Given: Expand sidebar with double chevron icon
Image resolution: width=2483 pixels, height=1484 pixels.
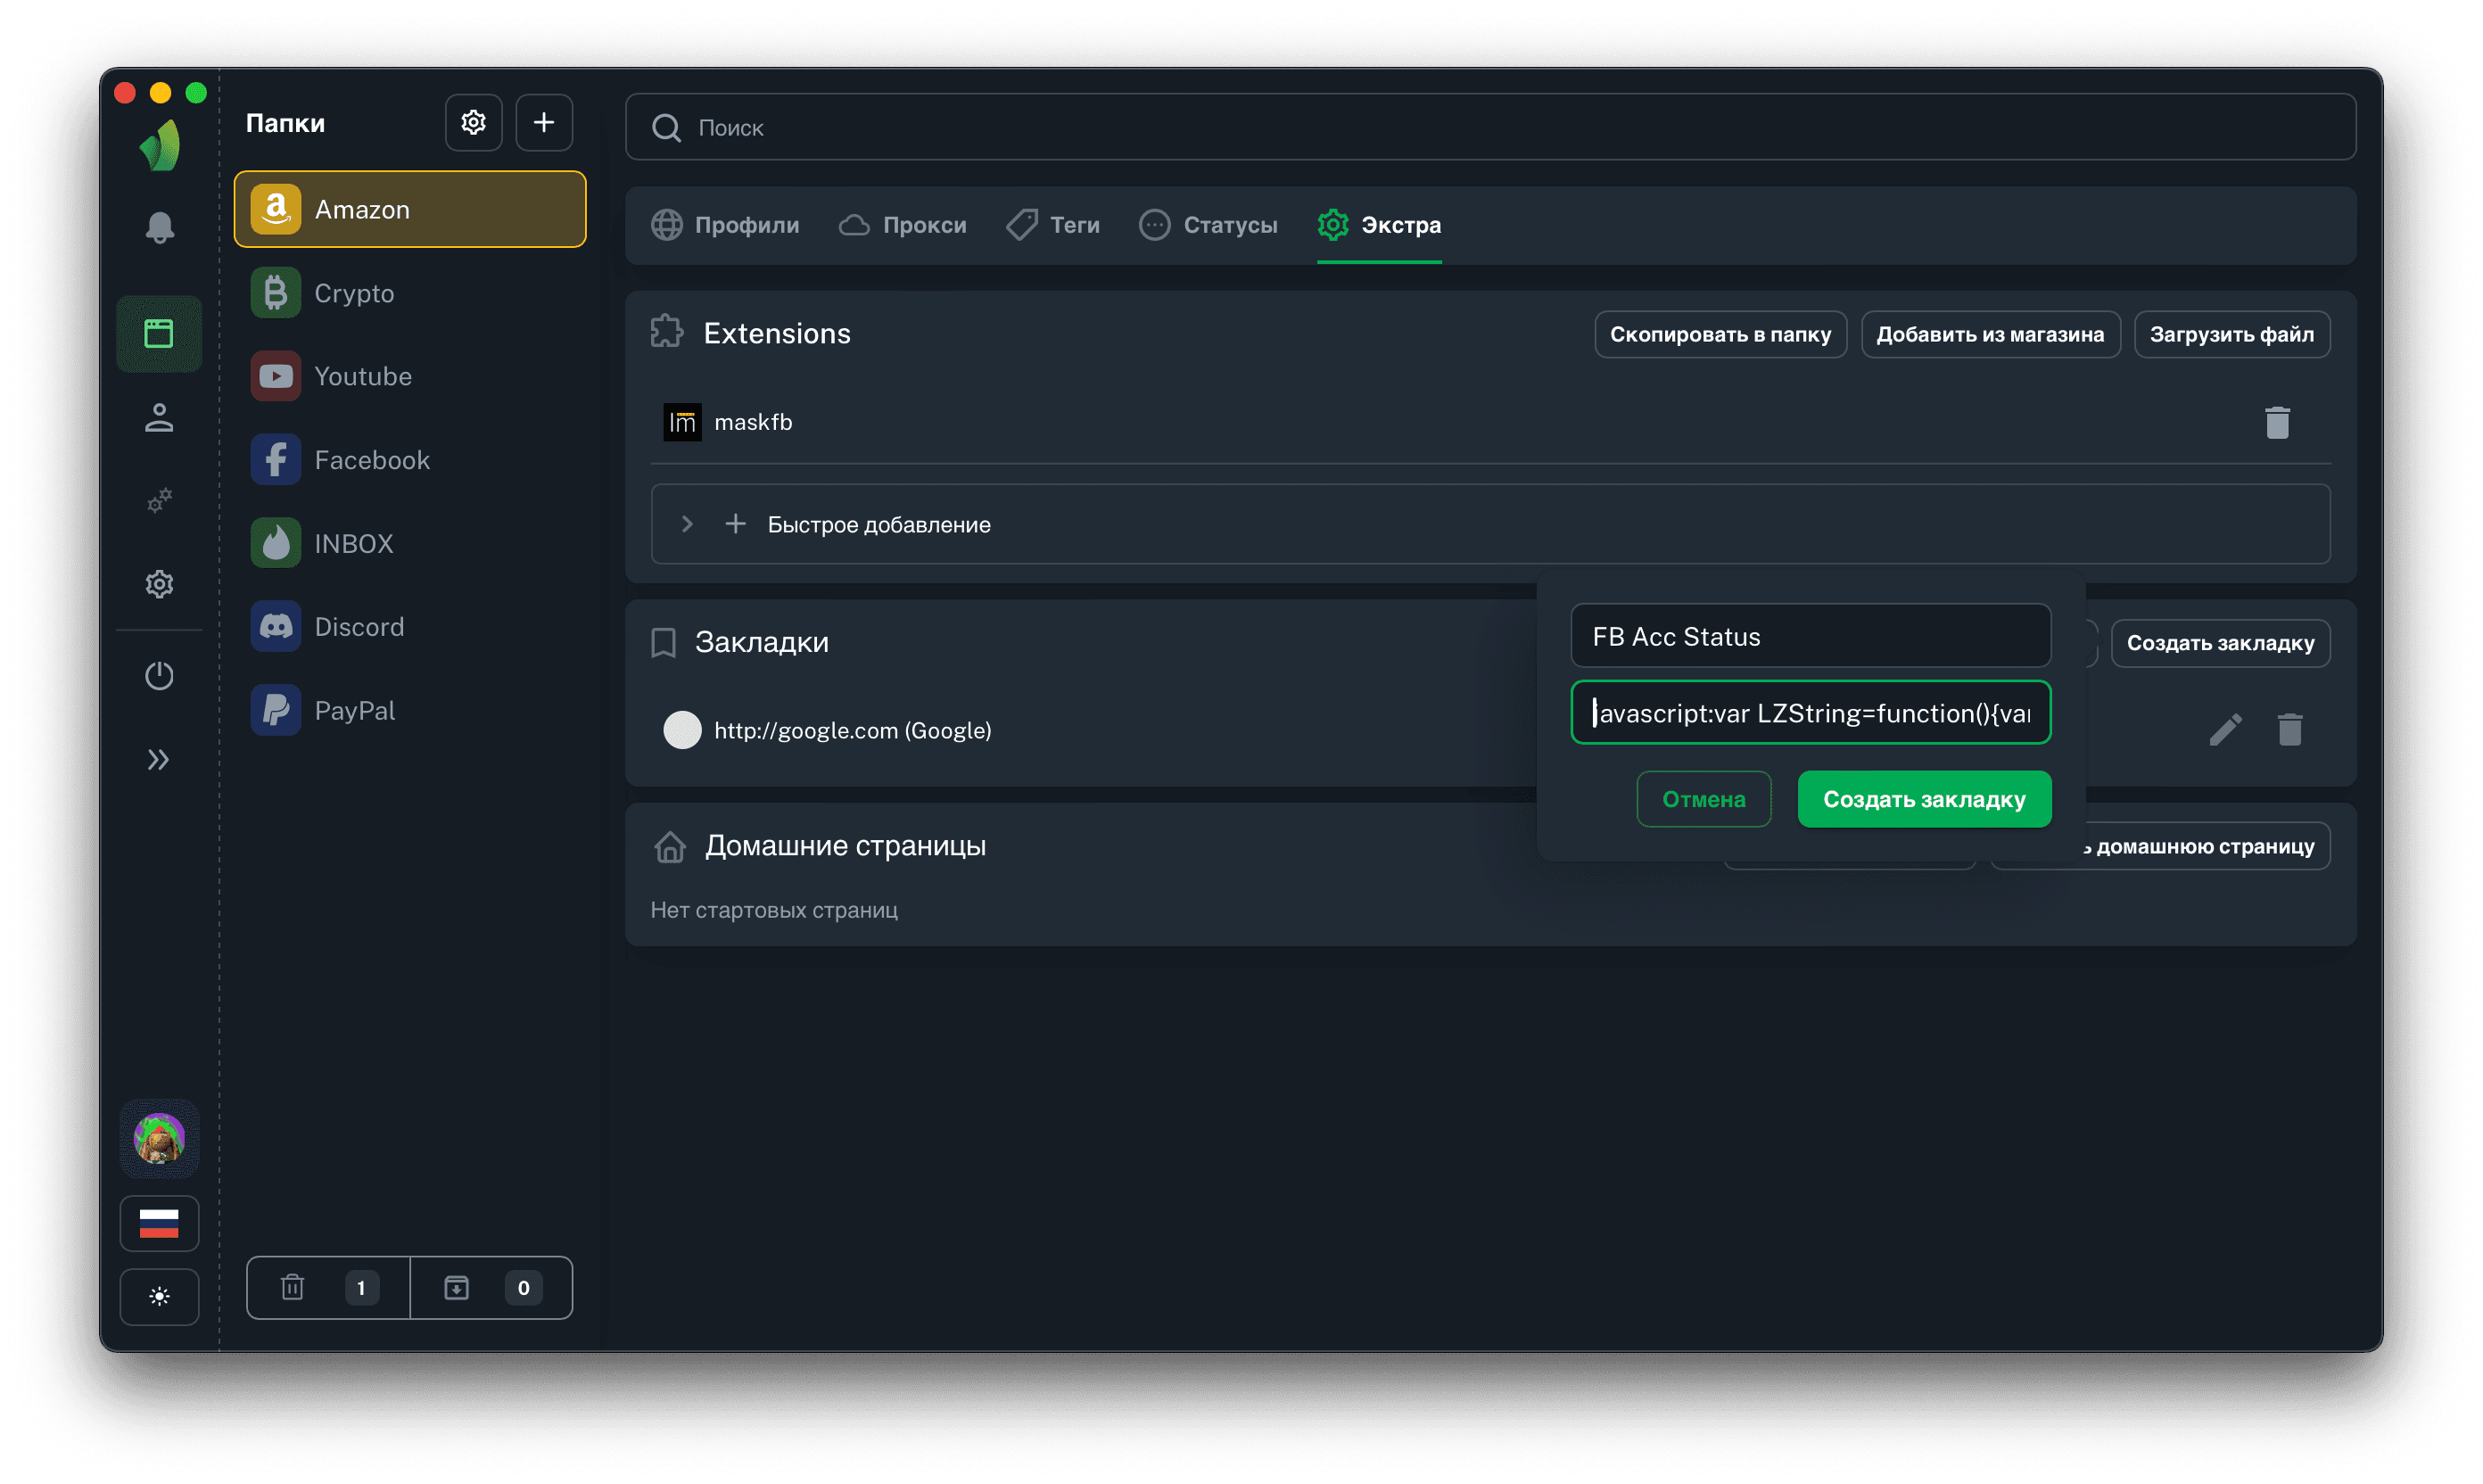Looking at the screenshot, I should pyautogui.click(x=159, y=760).
